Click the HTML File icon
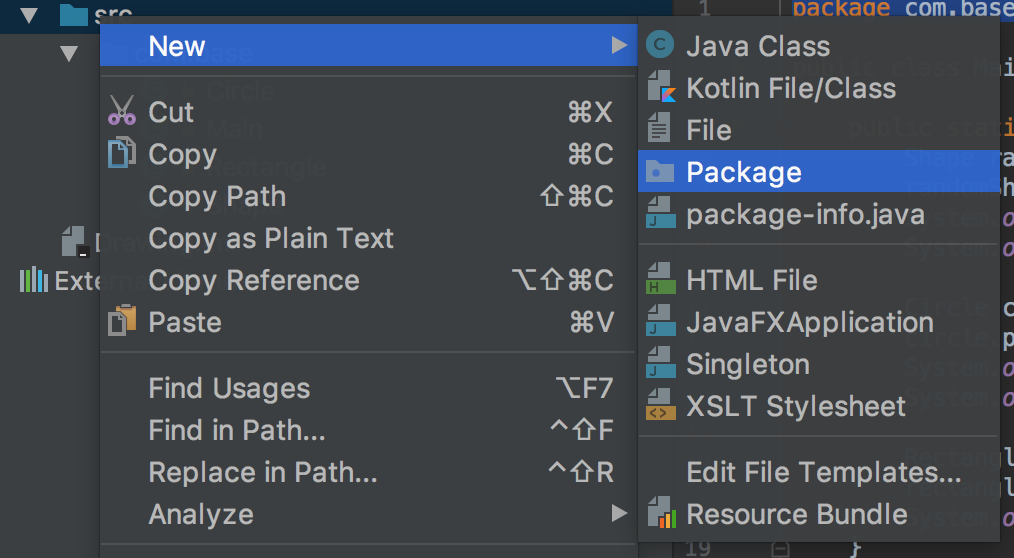1014x558 pixels. pos(659,280)
